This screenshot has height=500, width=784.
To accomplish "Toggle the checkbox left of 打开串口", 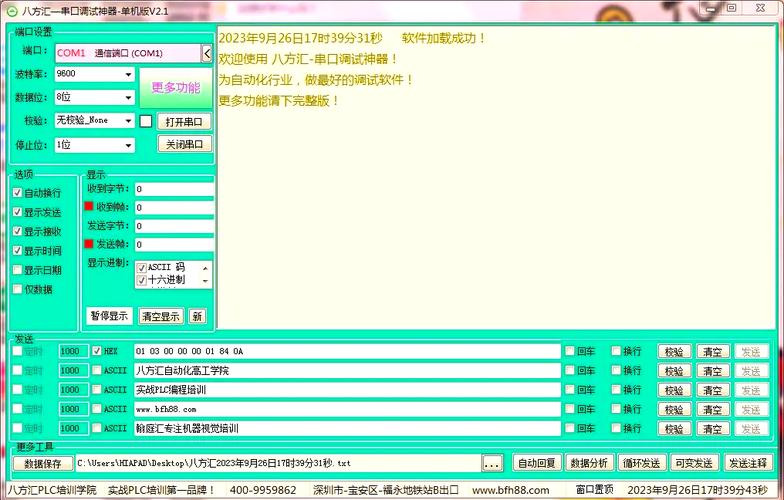I will pos(146,121).
